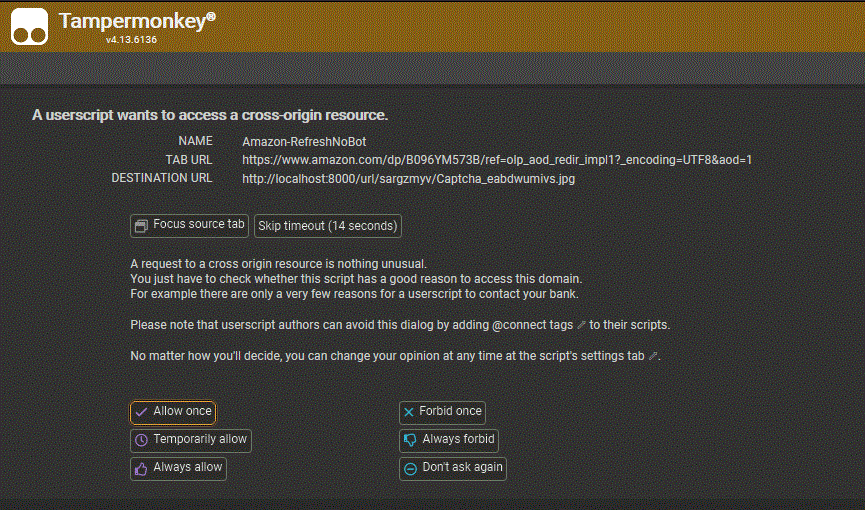This screenshot has height=510, width=865.
Task: Open the script's settings tab link icon
Action: coord(653,356)
